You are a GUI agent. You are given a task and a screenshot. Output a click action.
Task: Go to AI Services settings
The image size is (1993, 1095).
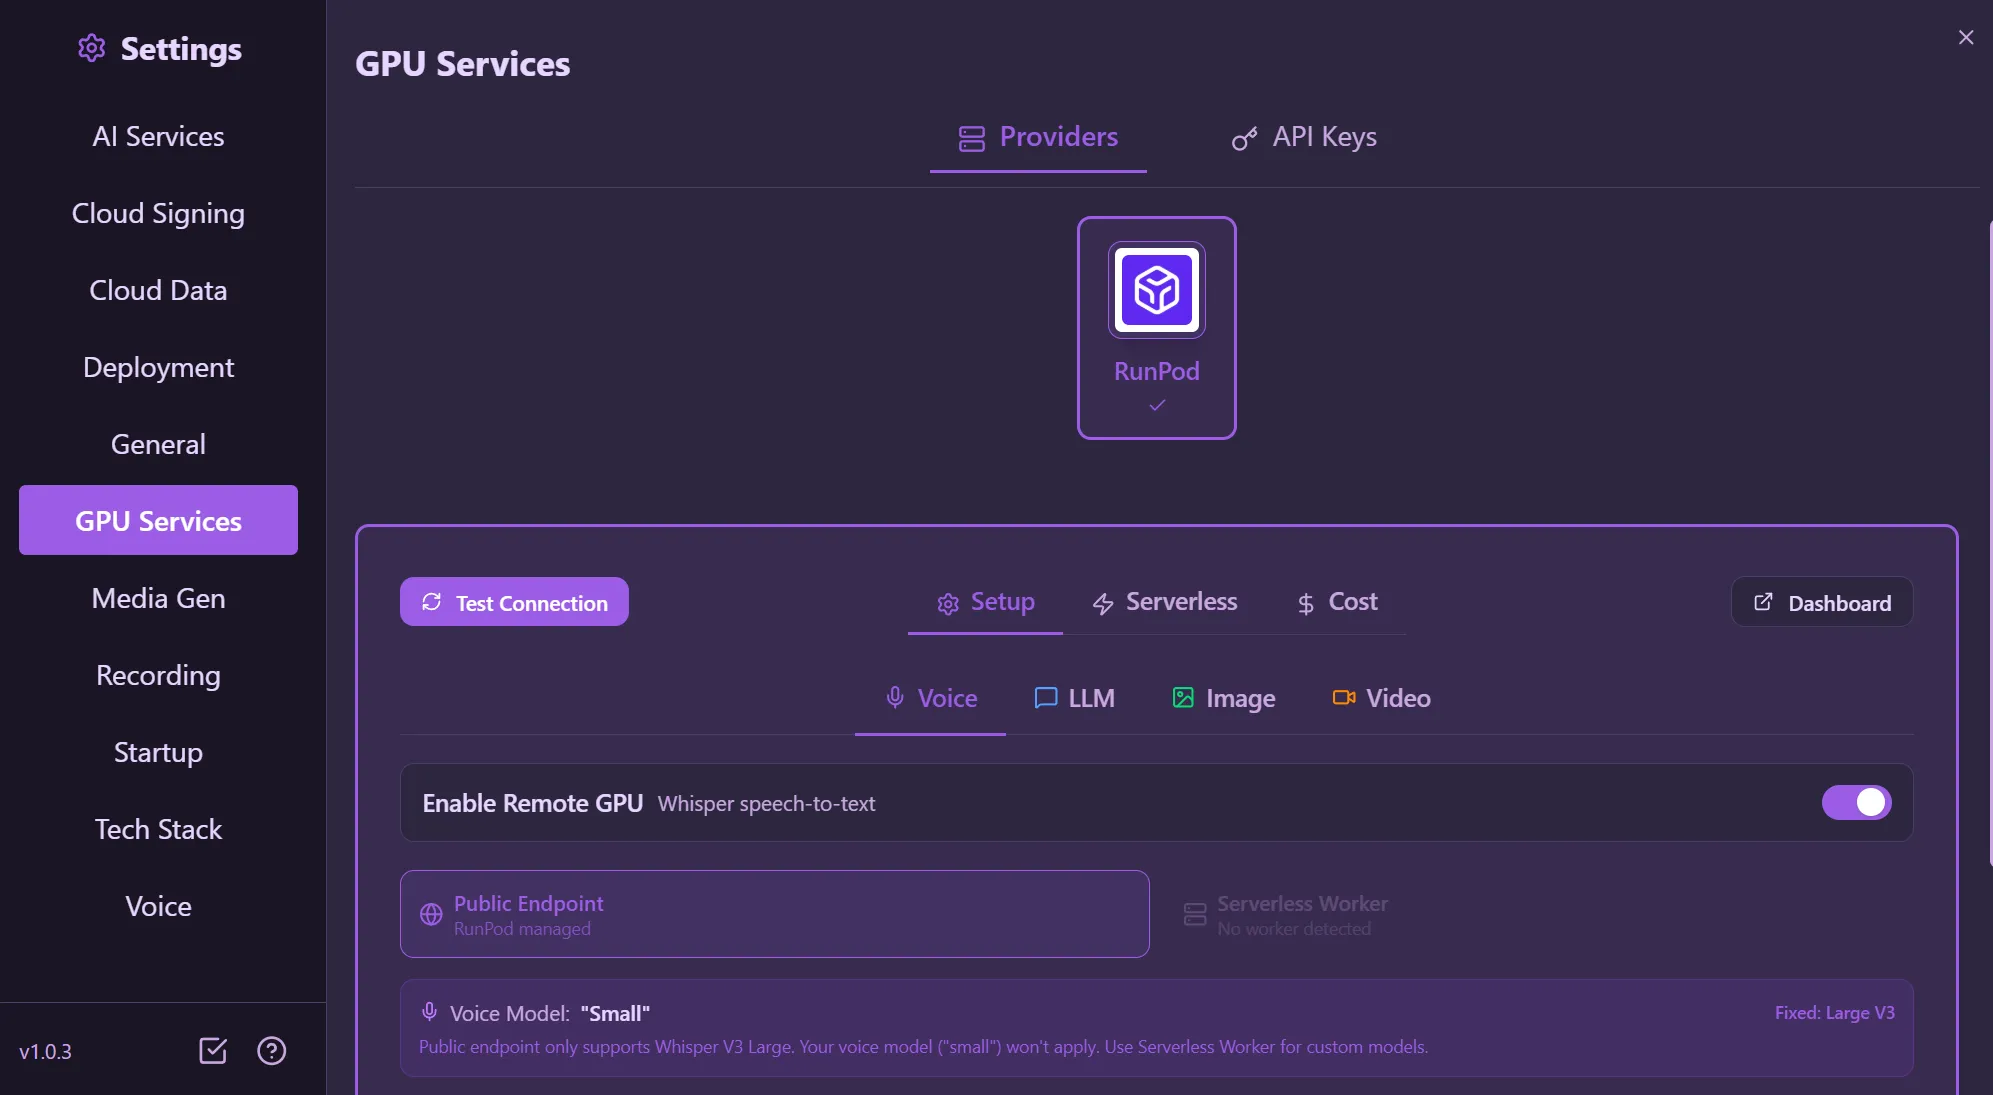tap(158, 136)
